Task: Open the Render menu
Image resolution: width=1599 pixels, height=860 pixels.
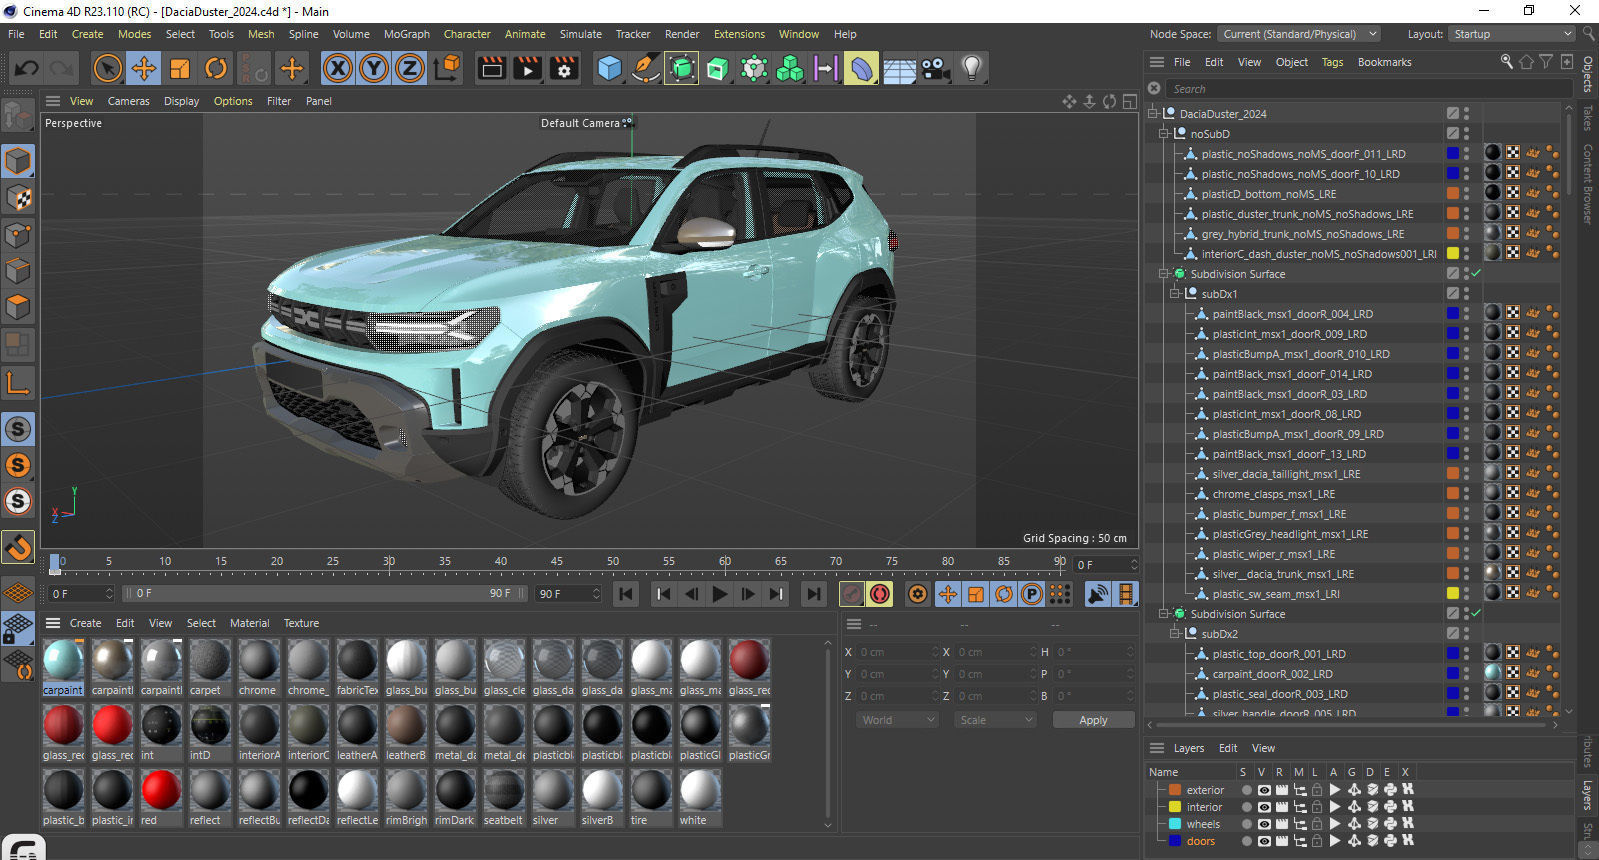Action: (682, 34)
